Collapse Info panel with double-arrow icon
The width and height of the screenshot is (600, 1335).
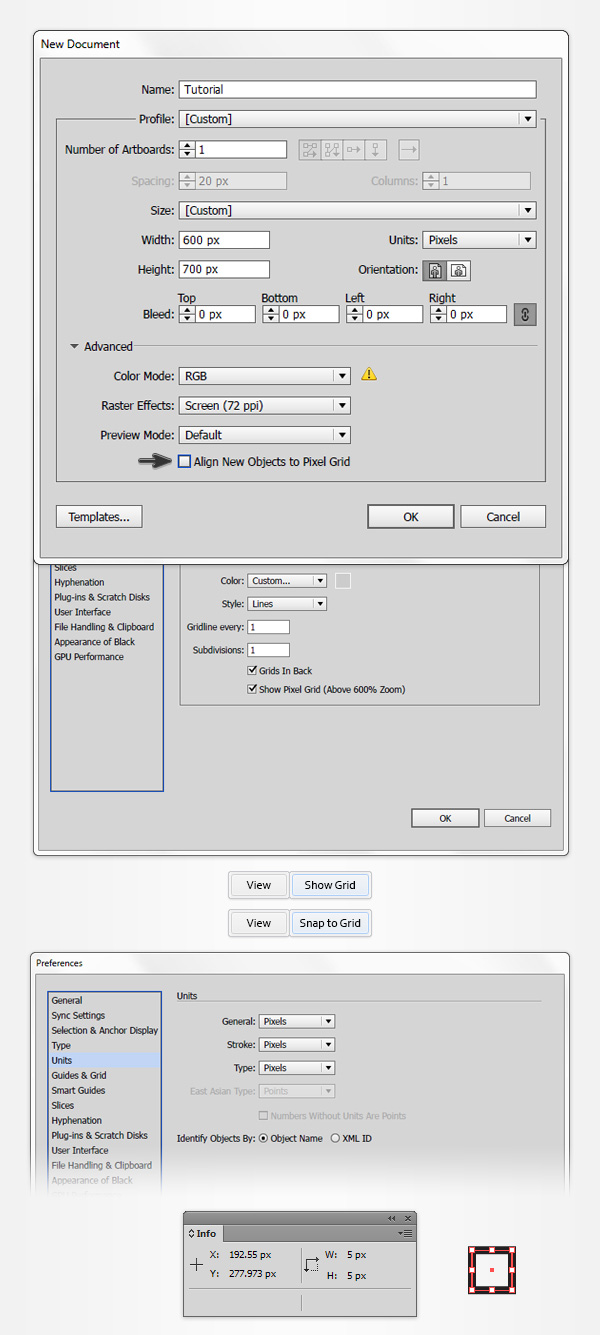pos(392,1218)
